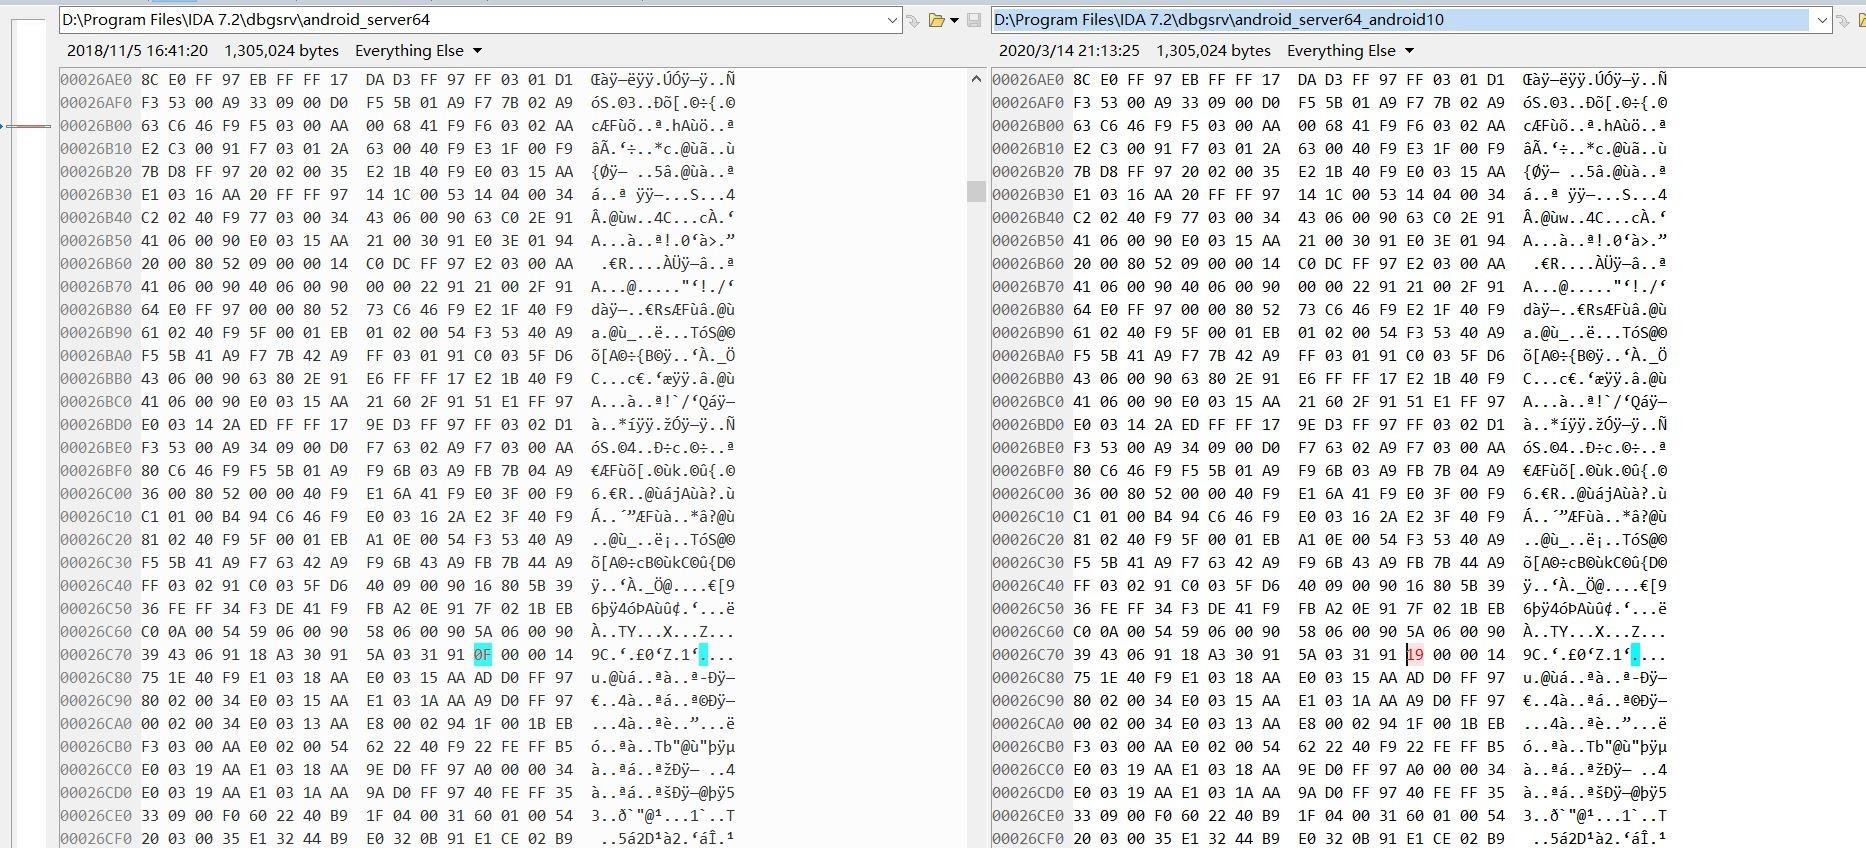The width and height of the screenshot is (1866, 848).
Task: Click the left pane reload arrow icon
Action: click(913, 20)
